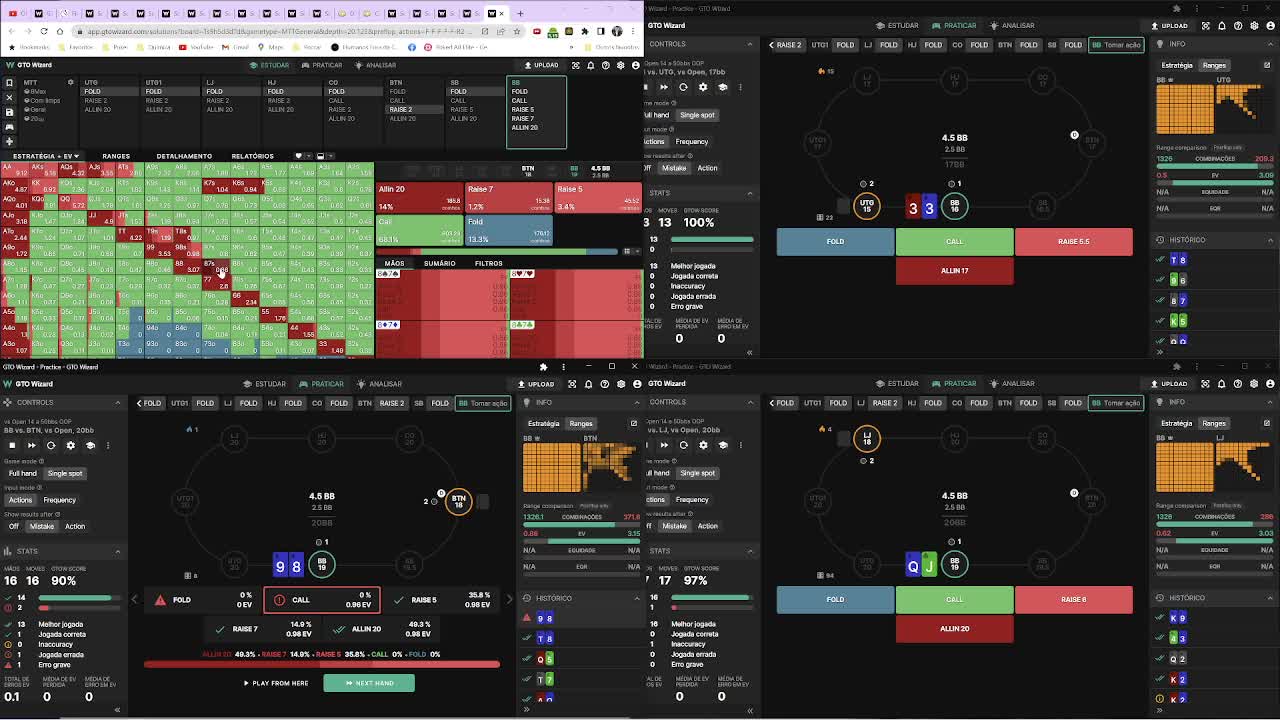
Task: Switch to Detalhamento tab in browser solver
Action: click(184, 156)
